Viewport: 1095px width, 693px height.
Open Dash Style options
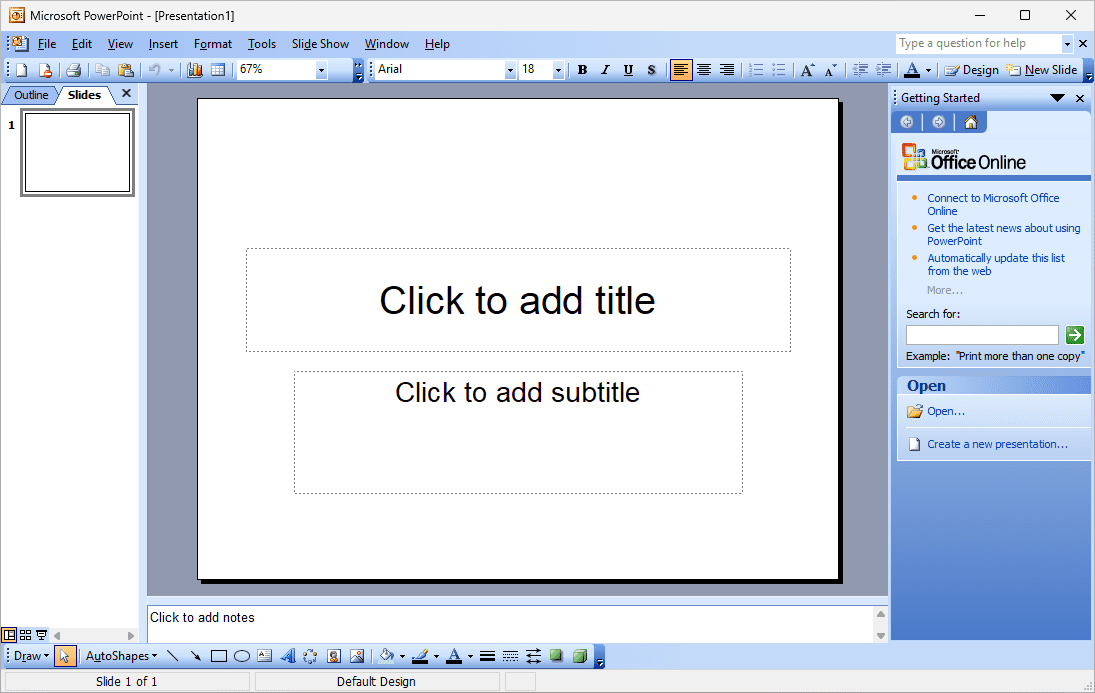[x=510, y=656]
